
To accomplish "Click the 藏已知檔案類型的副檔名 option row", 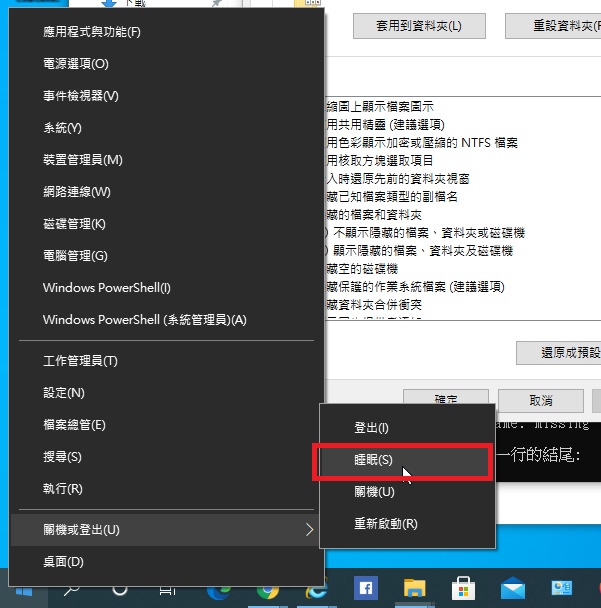I will tap(392, 197).
